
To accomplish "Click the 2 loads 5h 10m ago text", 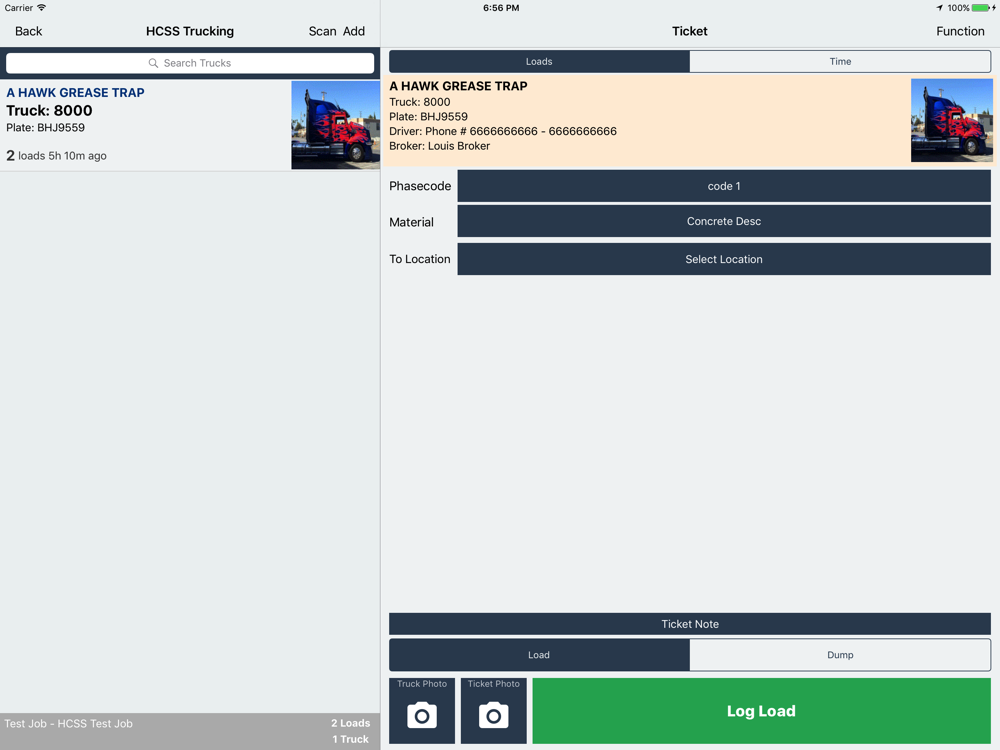I will click(x=56, y=156).
